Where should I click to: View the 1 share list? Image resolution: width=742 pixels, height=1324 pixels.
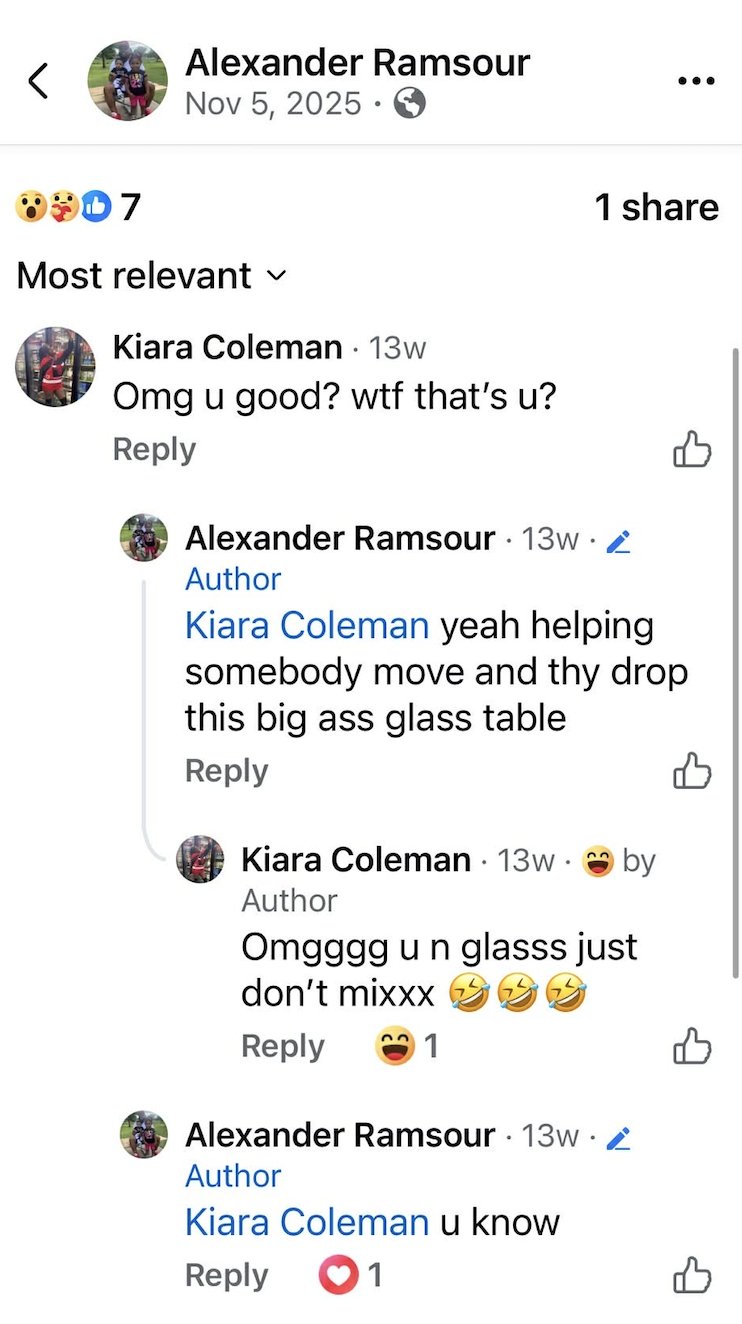click(656, 207)
